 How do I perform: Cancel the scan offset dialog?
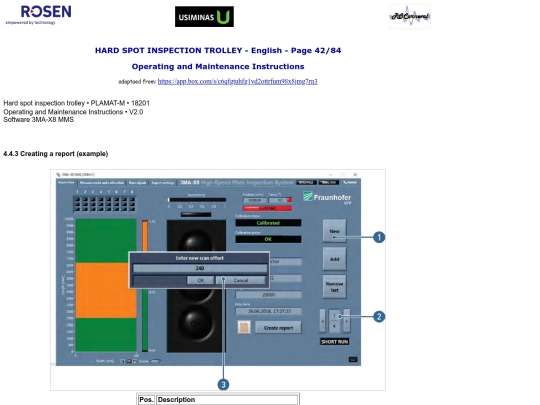point(241,280)
